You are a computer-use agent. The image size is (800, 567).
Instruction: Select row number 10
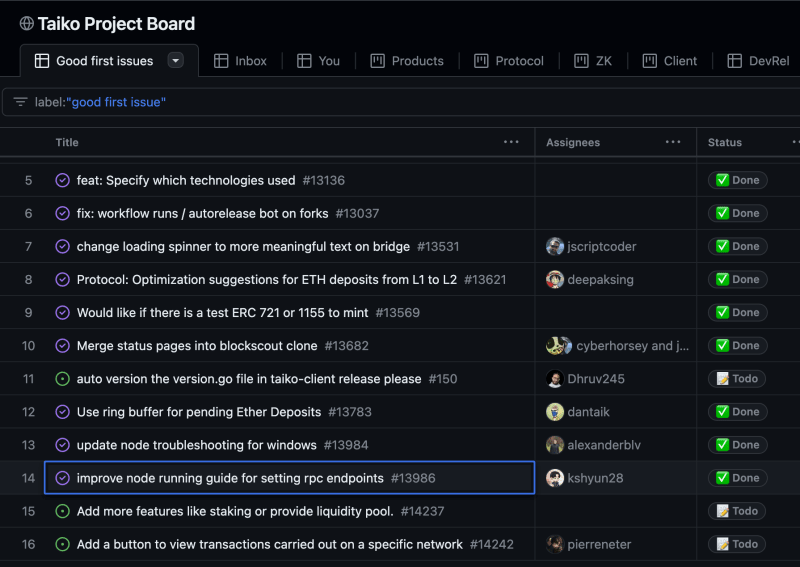[x=28, y=346]
